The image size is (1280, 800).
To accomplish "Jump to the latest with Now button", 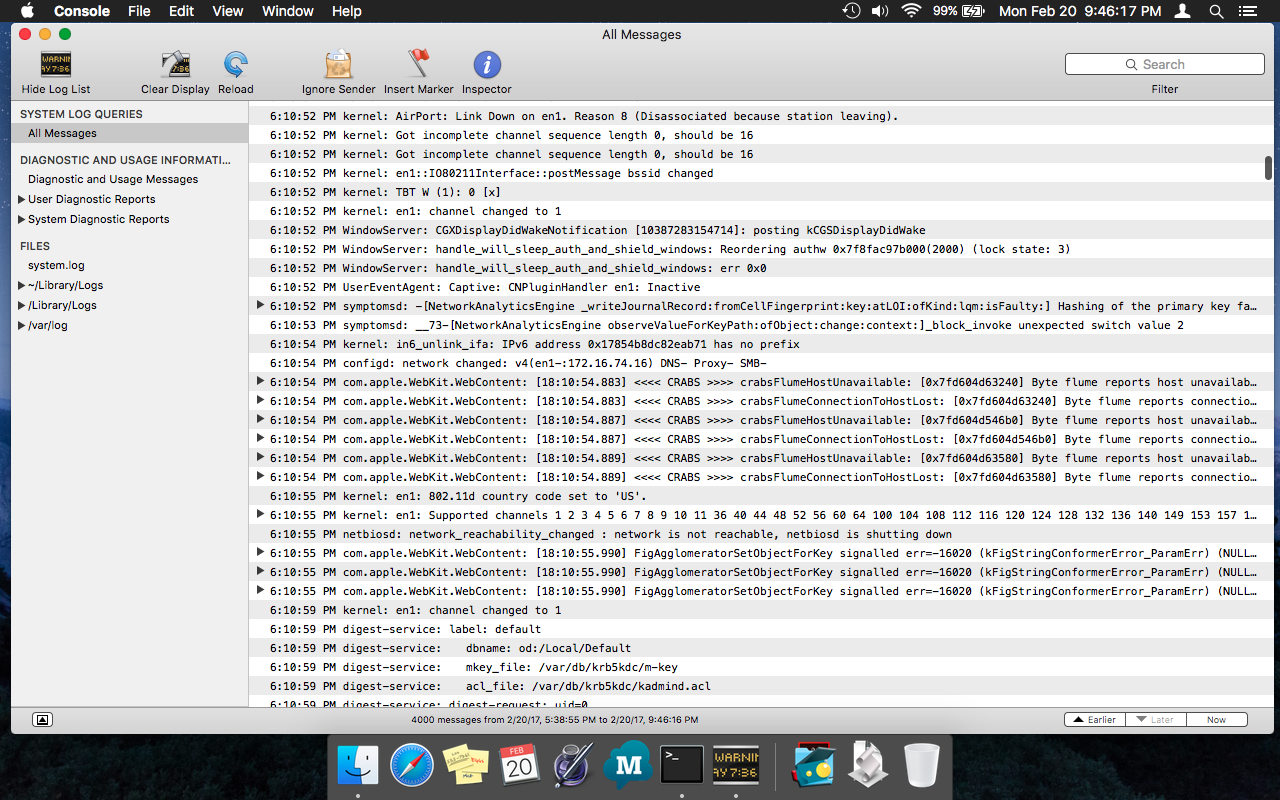I will [x=1217, y=719].
